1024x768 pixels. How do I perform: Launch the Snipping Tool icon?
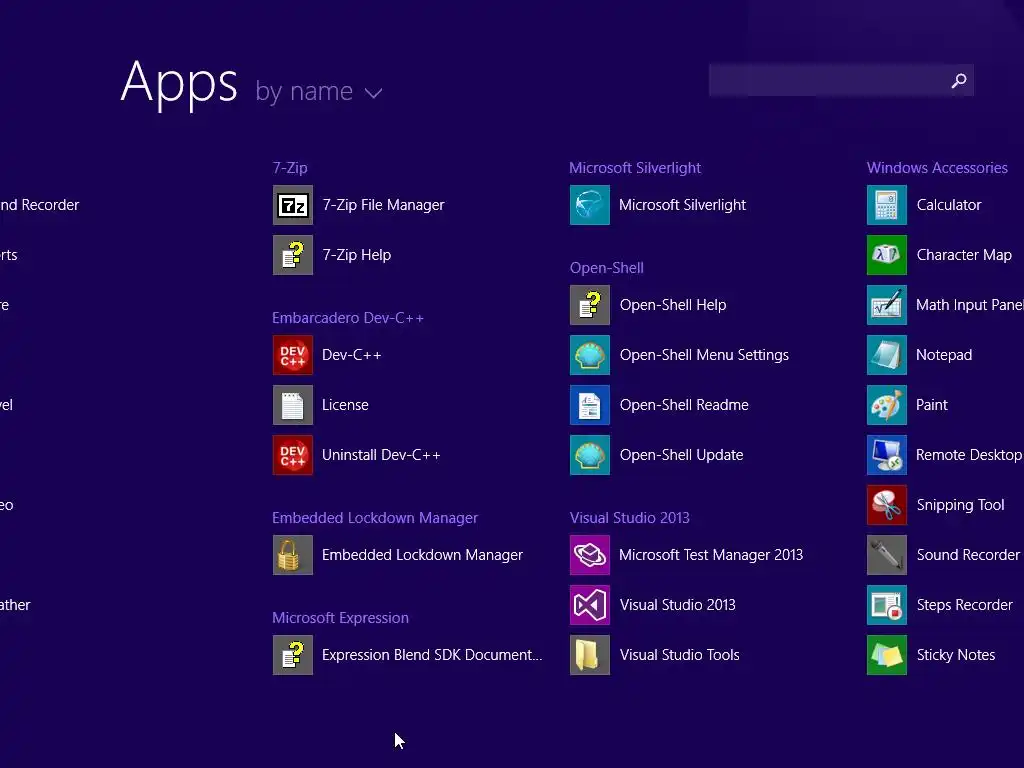[x=887, y=505]
